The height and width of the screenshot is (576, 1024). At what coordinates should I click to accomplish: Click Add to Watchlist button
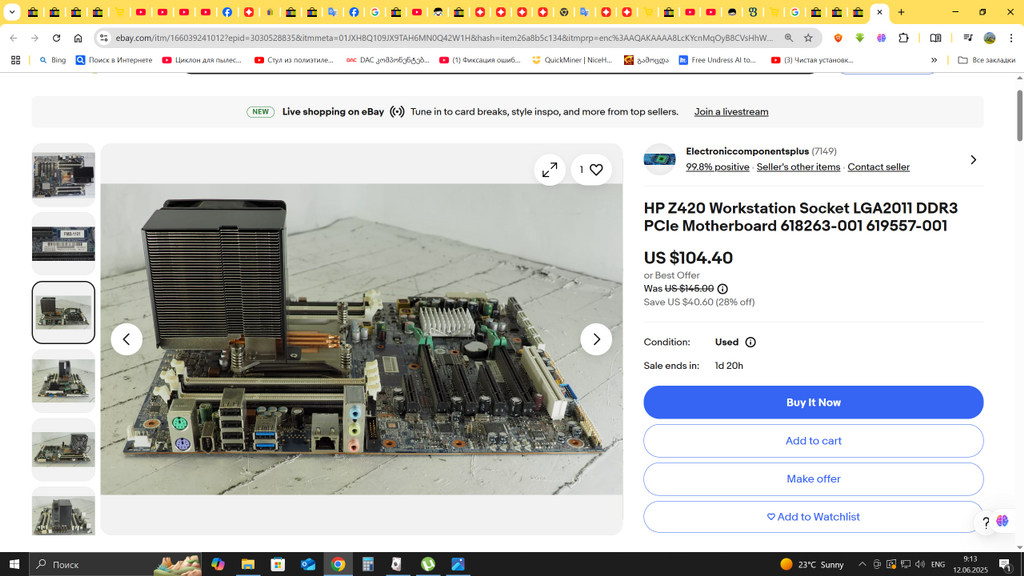pos(813,517)
